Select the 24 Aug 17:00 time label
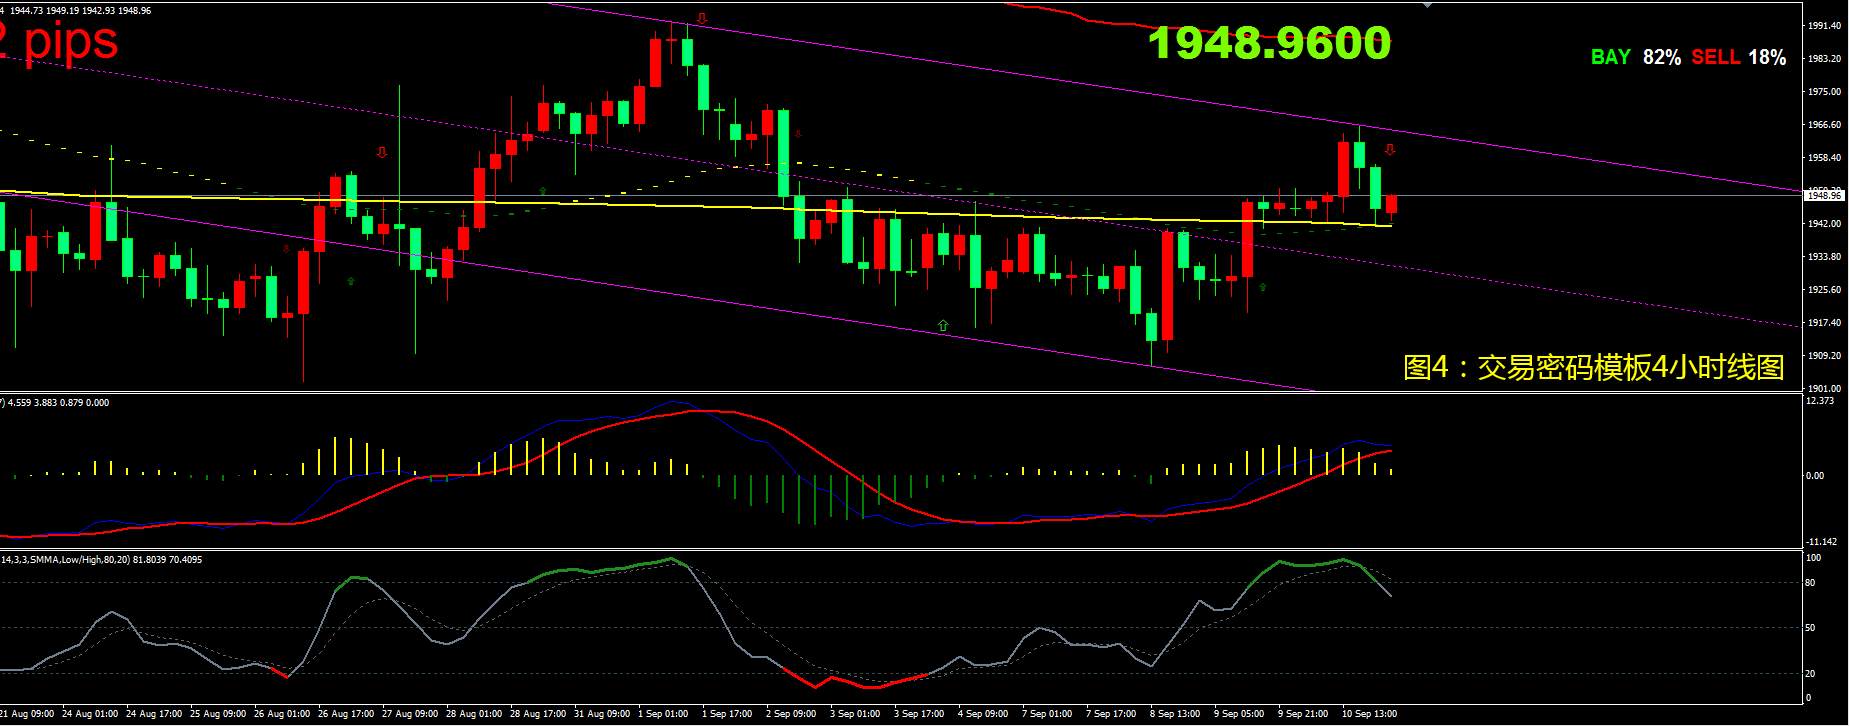Image resolution: width=1850 pixels, height=726 pixels. (154, 714)
